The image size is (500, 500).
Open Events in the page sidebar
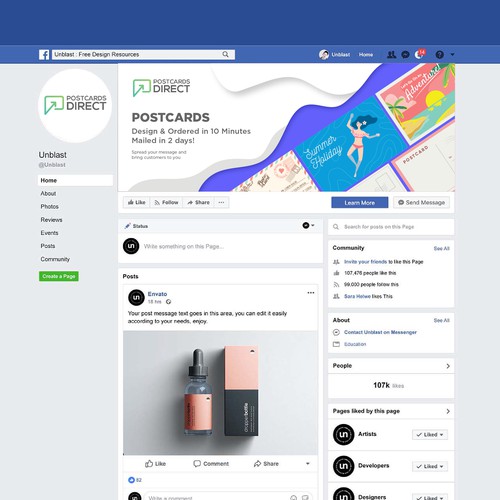point(49,233)
